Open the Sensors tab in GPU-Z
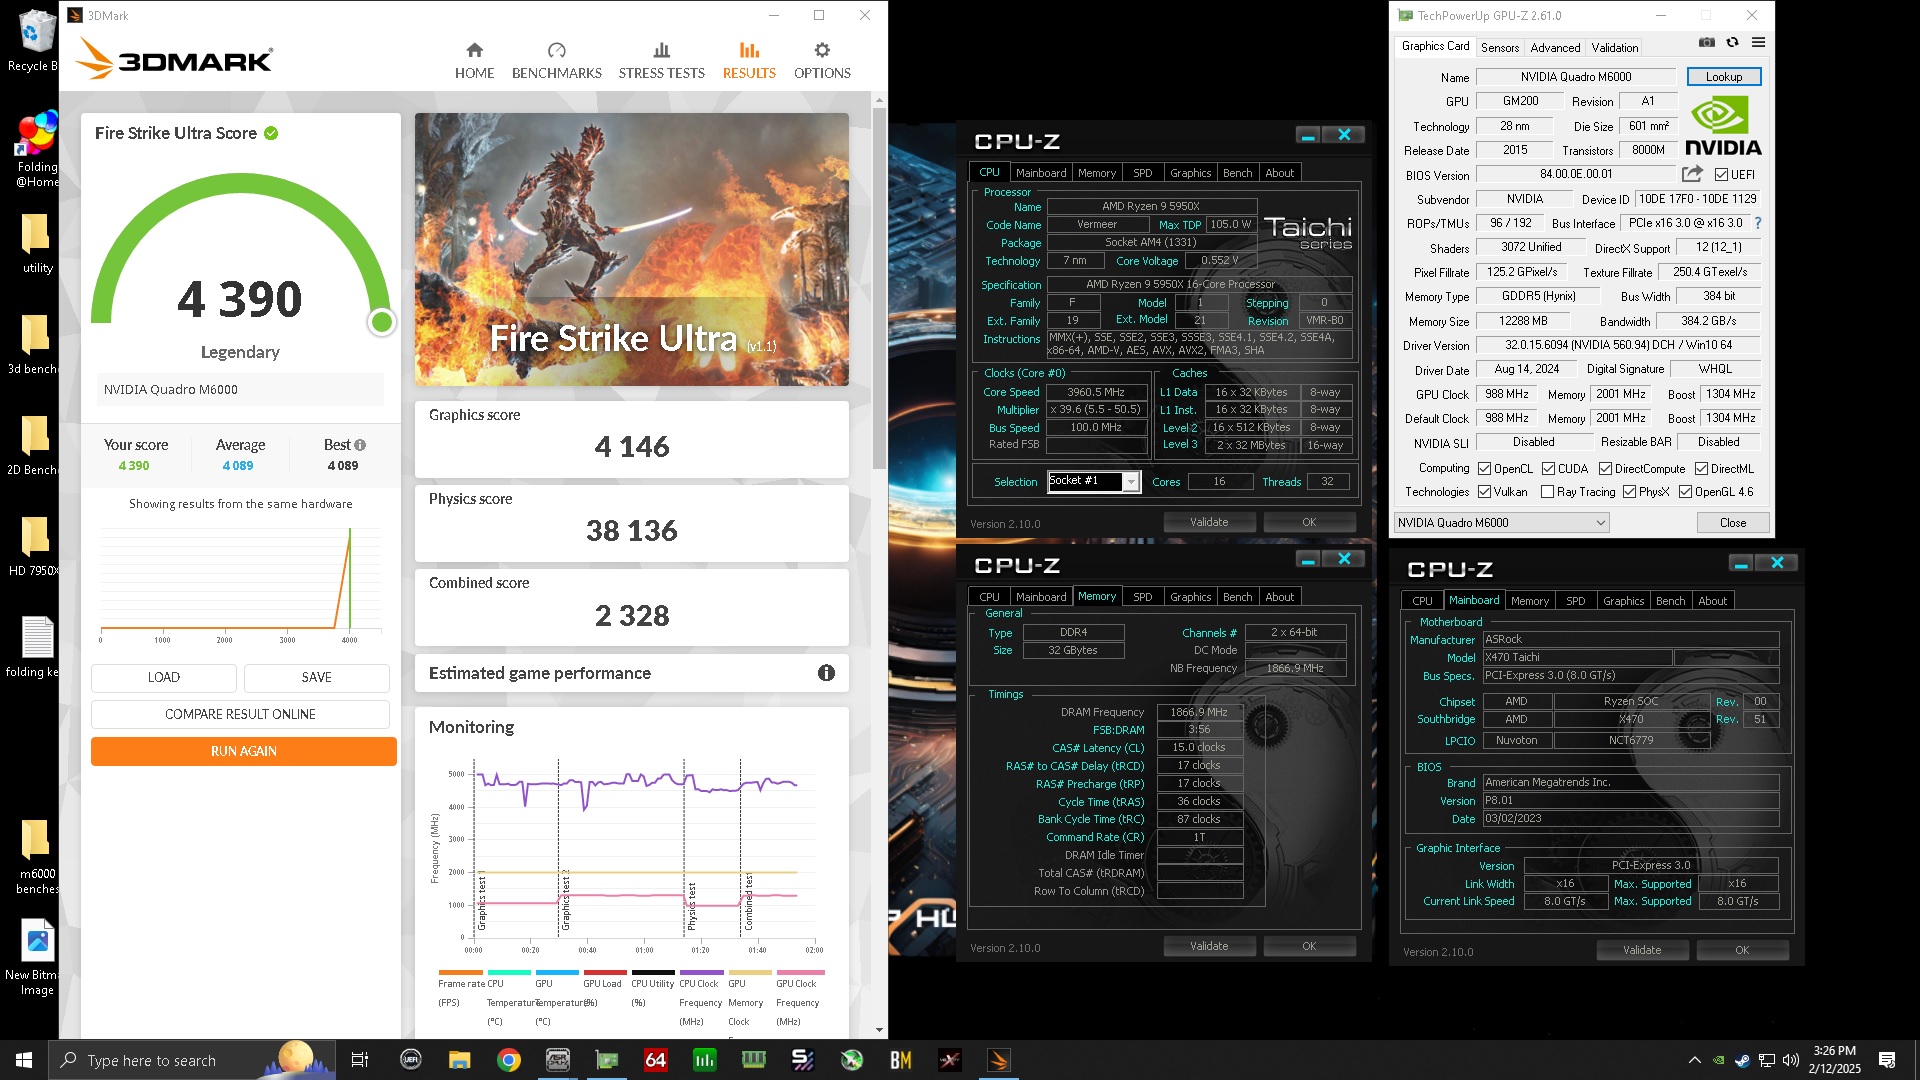 tap(1500, 47)
